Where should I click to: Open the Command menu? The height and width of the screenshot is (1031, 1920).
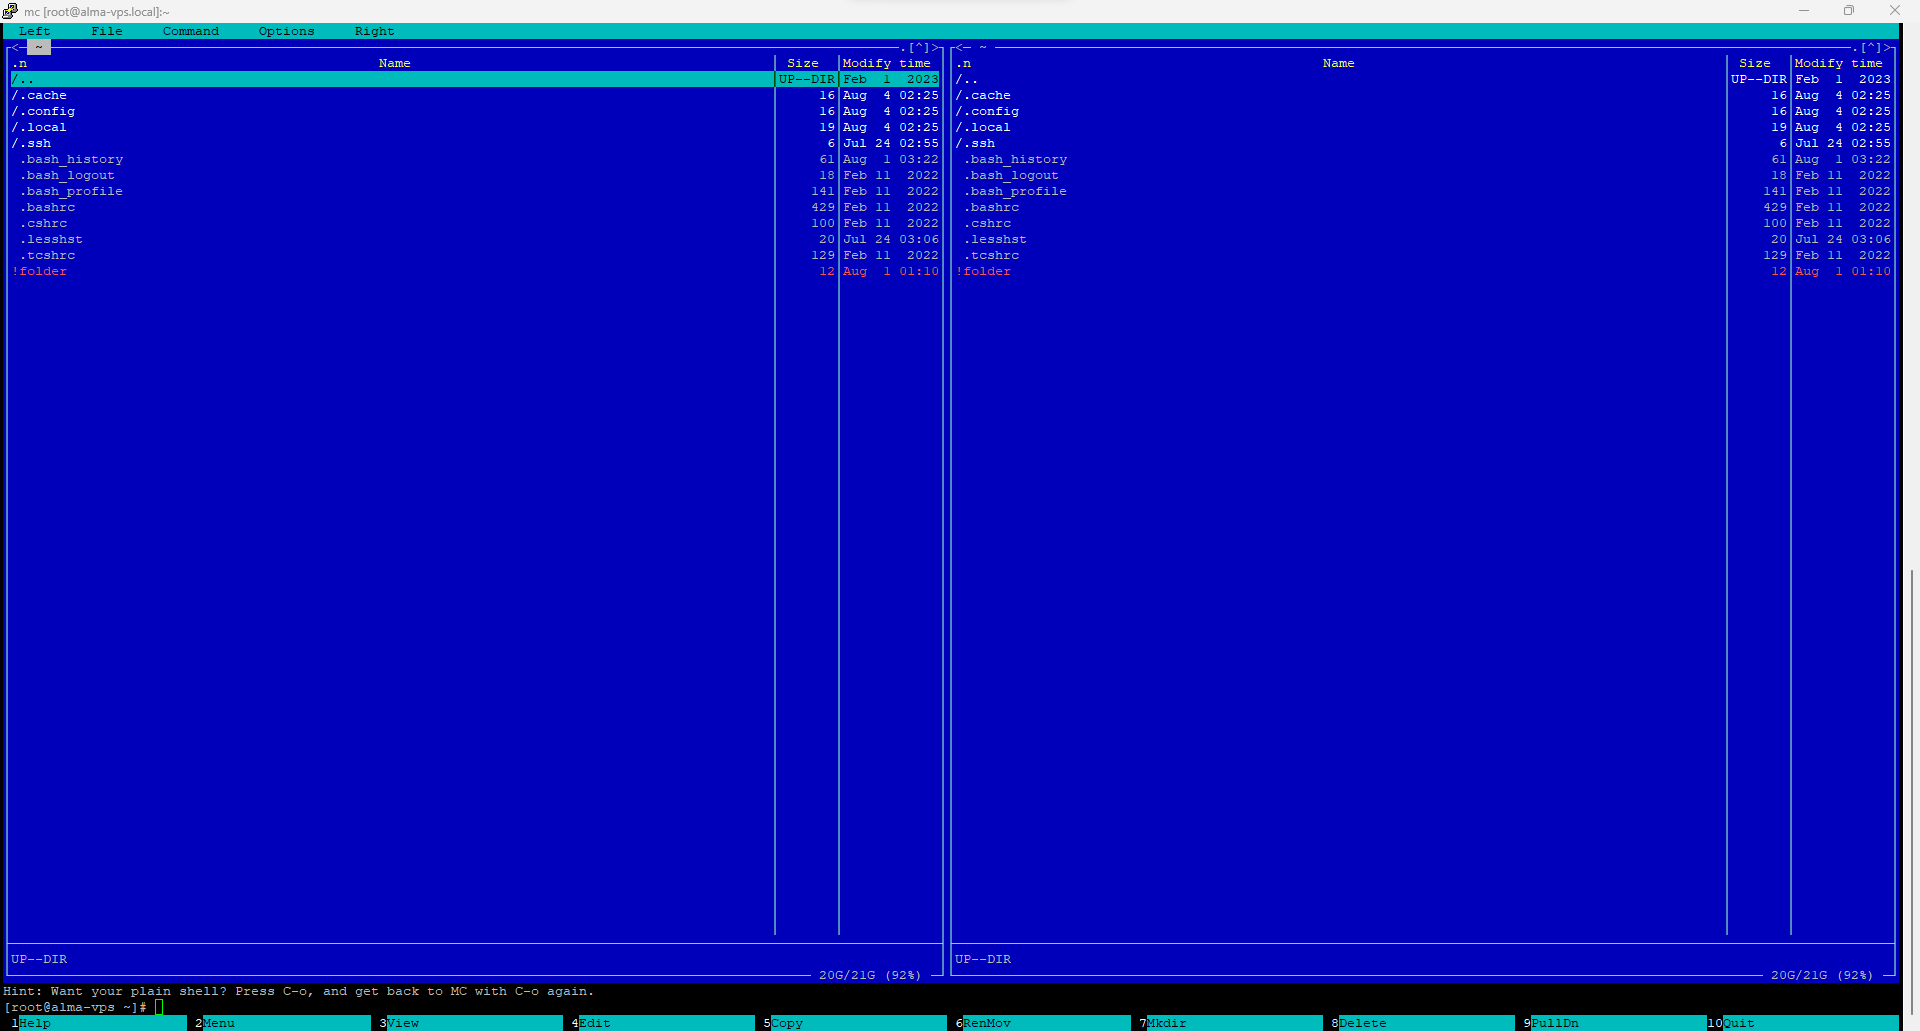point(190,31)
